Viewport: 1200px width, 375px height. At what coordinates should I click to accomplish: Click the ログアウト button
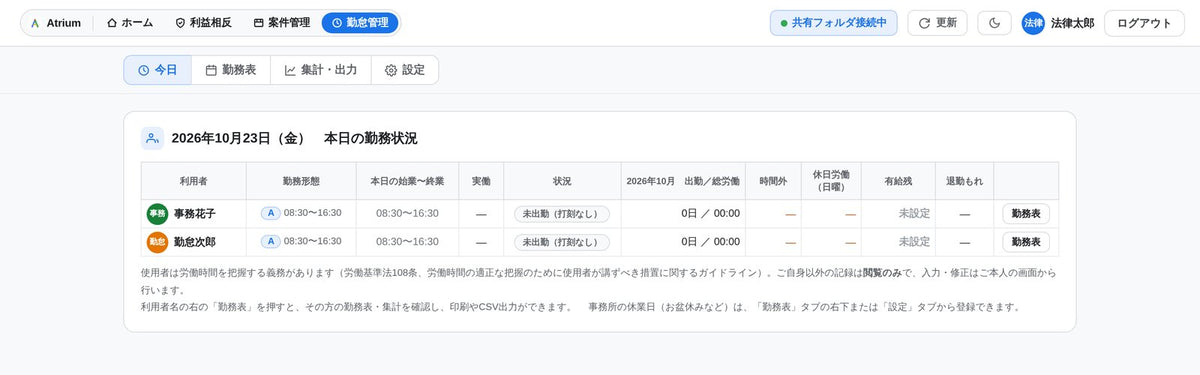point(1144,22)
